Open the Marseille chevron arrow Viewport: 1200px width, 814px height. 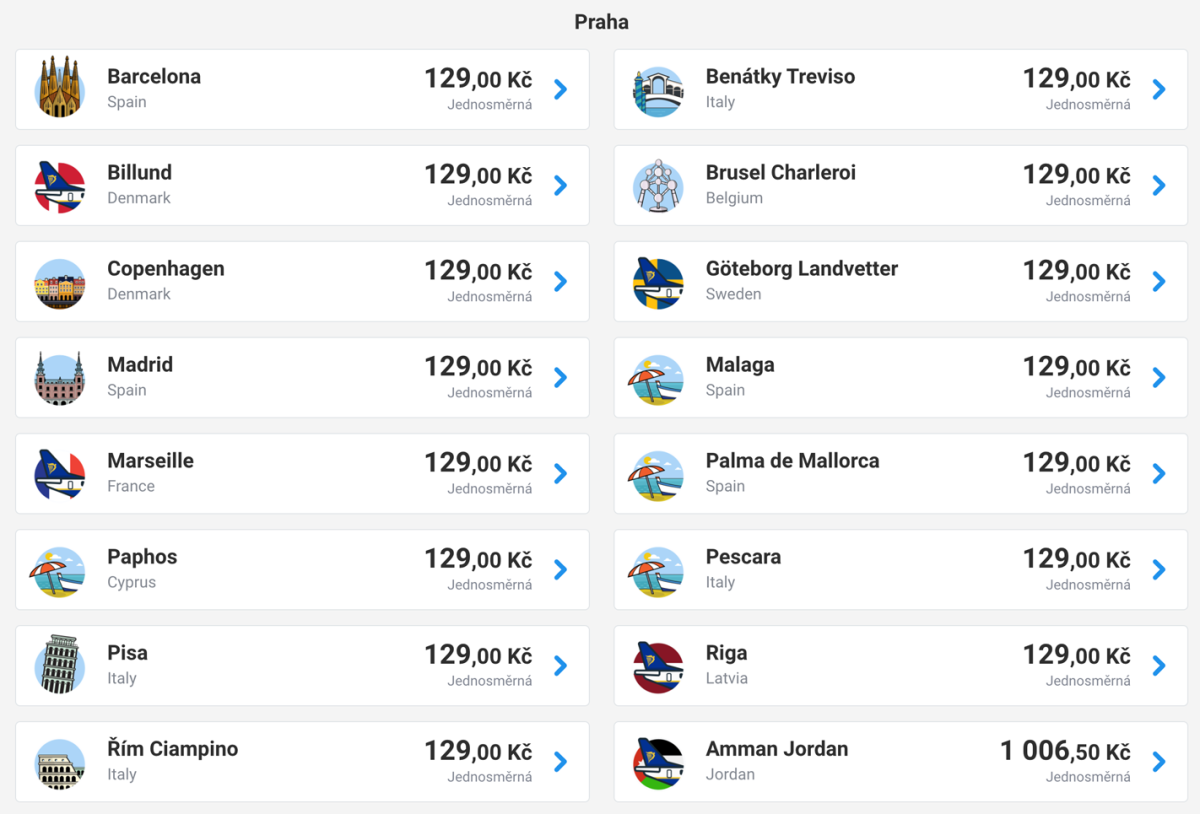tap(560, 474)
